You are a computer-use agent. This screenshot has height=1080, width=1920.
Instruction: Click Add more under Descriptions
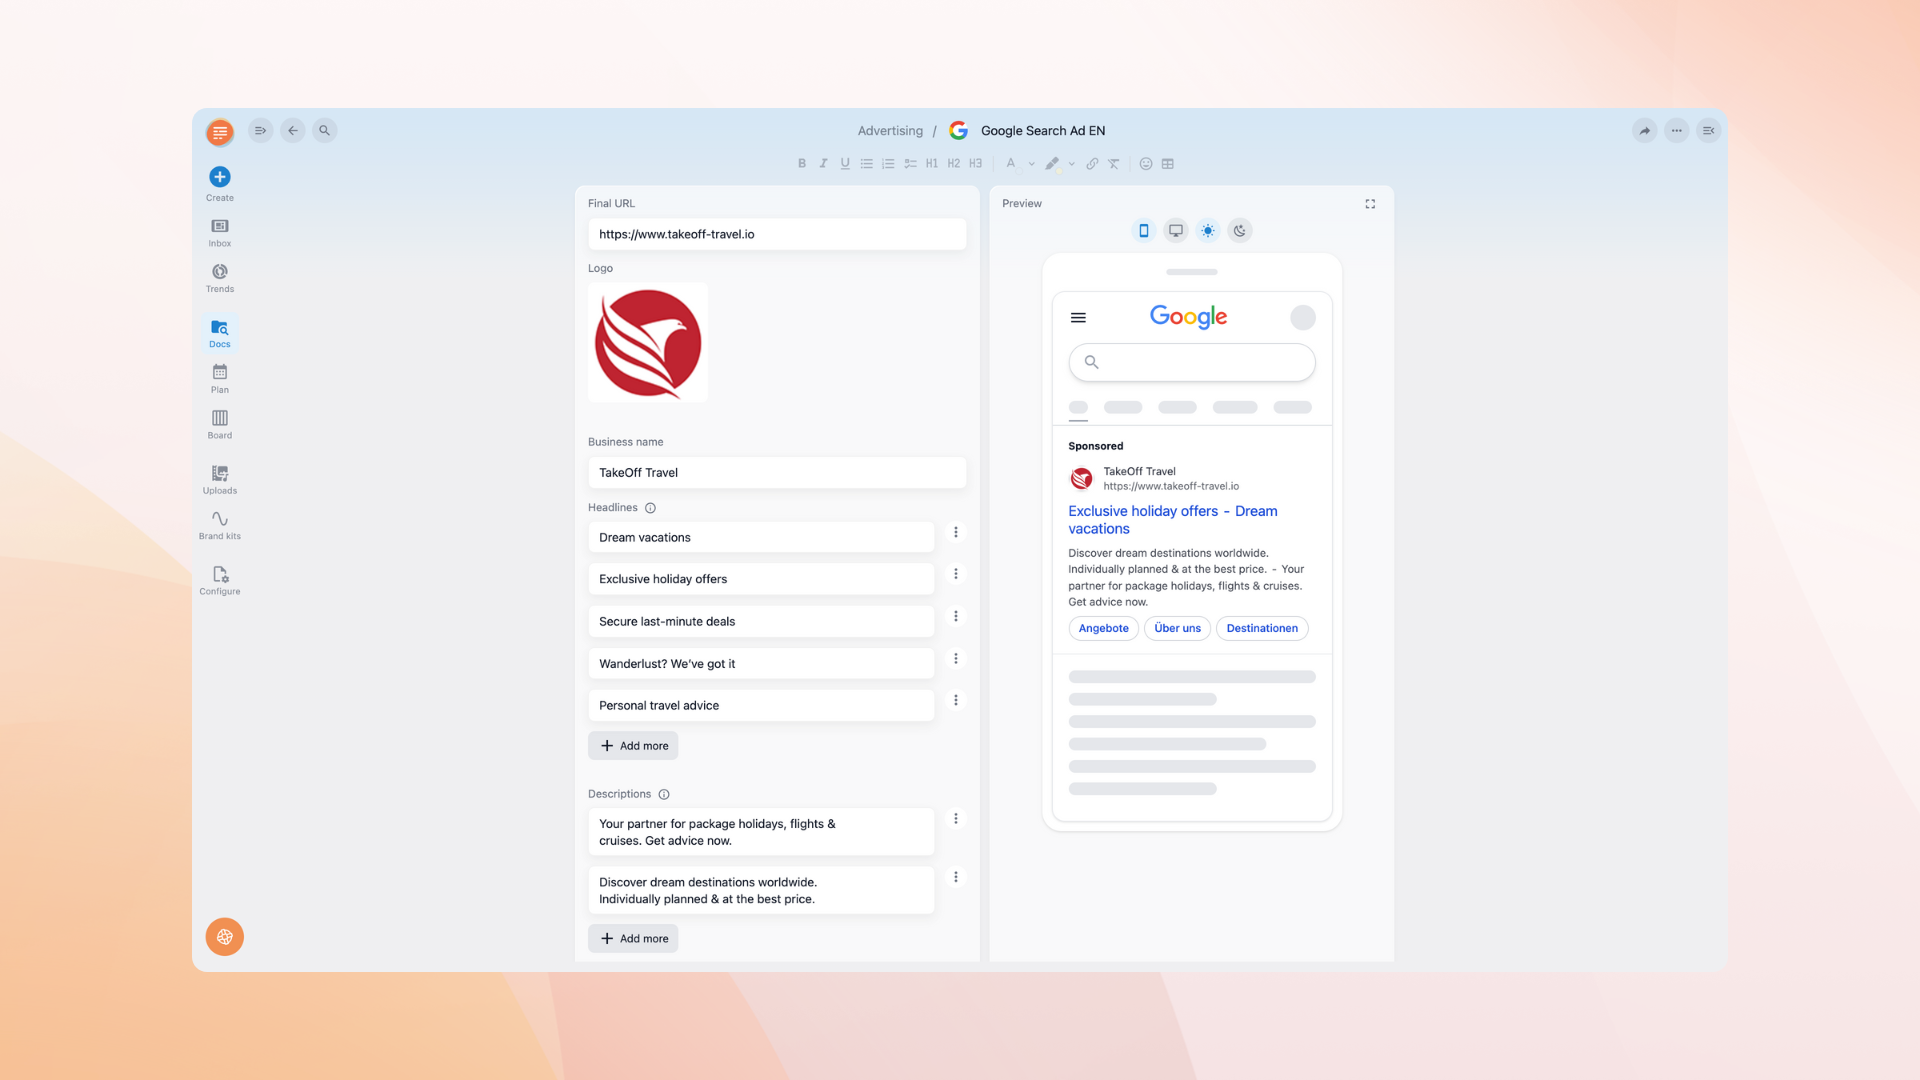(633, 939)
